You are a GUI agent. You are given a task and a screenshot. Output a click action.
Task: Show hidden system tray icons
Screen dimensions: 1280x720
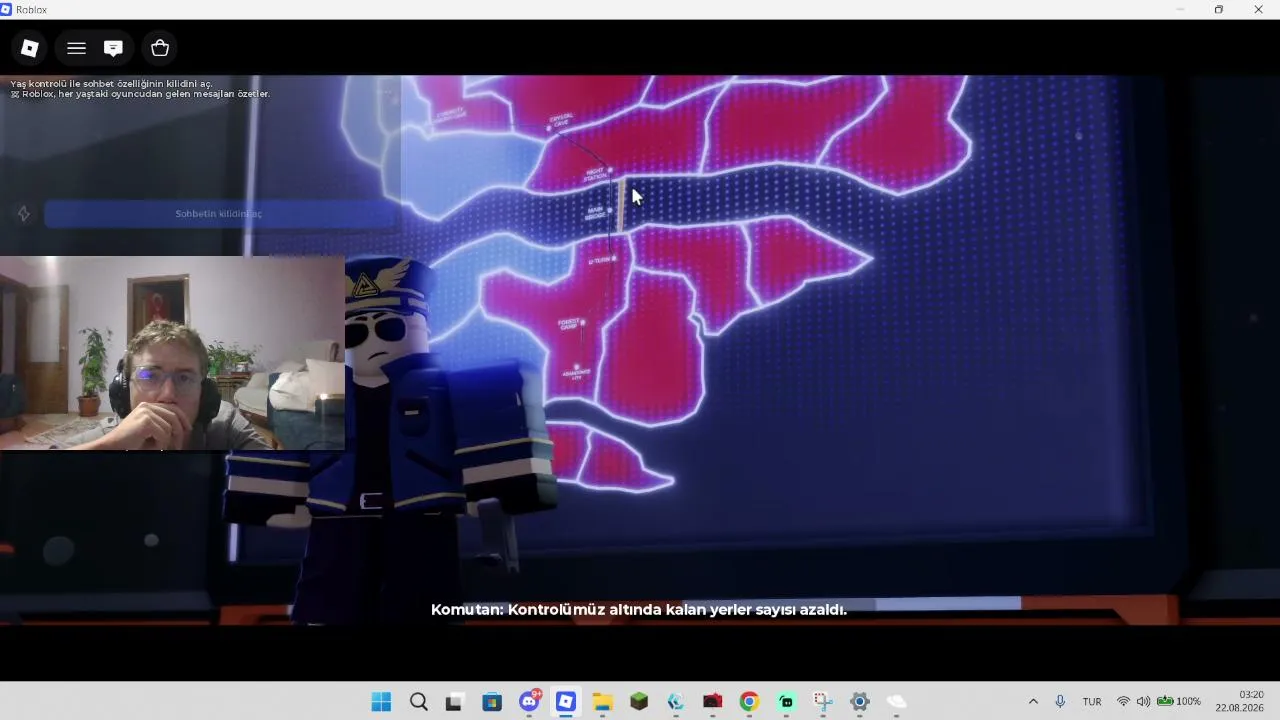[1033, 702]
